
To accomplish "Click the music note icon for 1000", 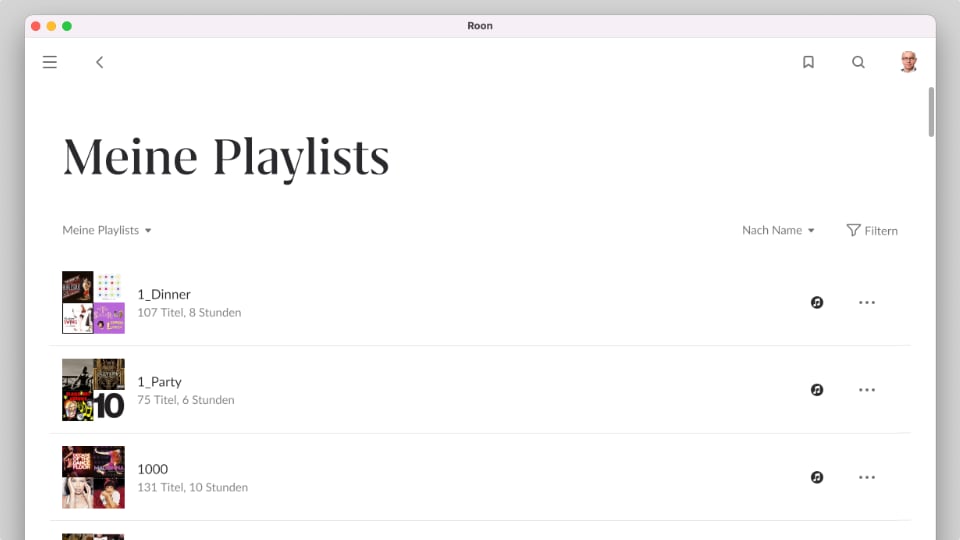I will point(817,477).
